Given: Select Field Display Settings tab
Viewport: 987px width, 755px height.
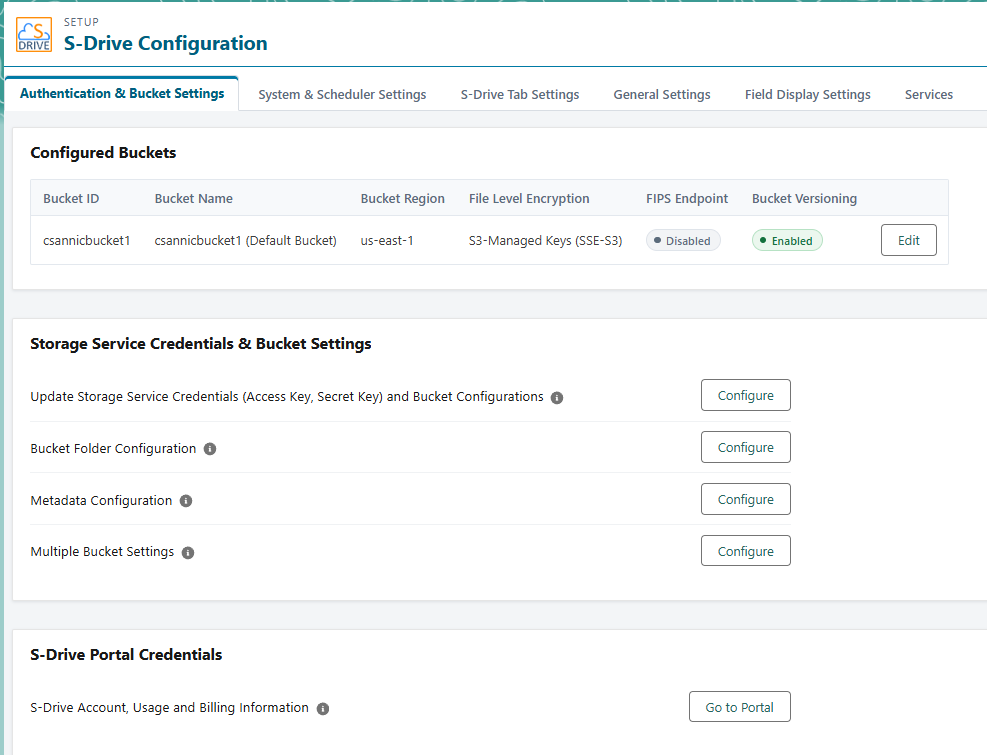Looking at the screenshot, I should point(808,94).
